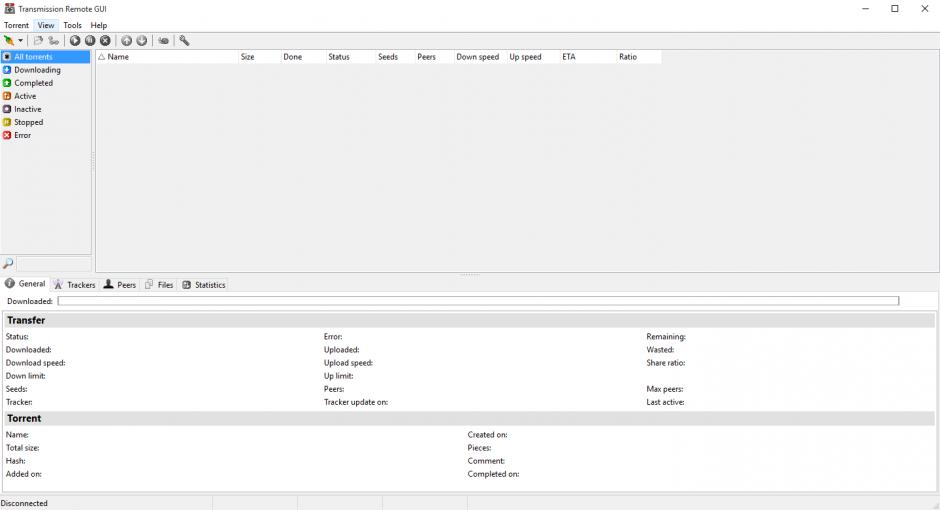
Task: Click the connect to Transmission toolbar icon
Action: [x=9, y=41]
